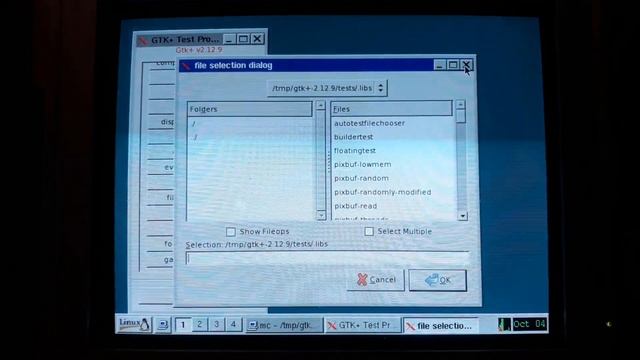This screenshot has height=360, width=640.
Task: Switch to workspace 3
Action: tap(216, 324)
